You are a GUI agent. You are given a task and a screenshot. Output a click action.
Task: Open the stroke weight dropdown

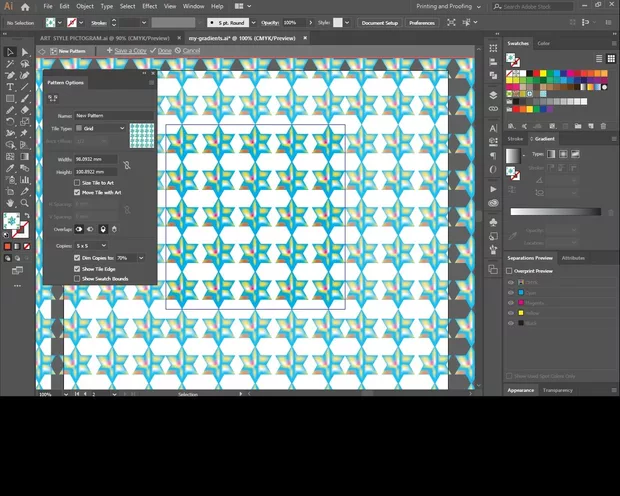tap(144, 23)
